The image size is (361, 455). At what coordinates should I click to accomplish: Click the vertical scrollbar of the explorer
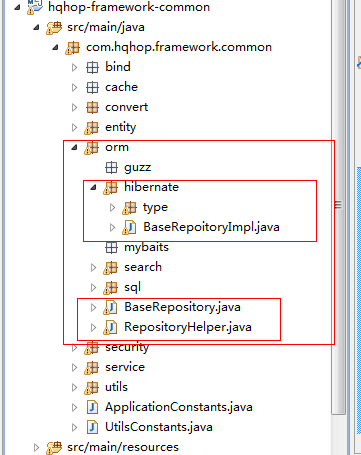point(338,207)
